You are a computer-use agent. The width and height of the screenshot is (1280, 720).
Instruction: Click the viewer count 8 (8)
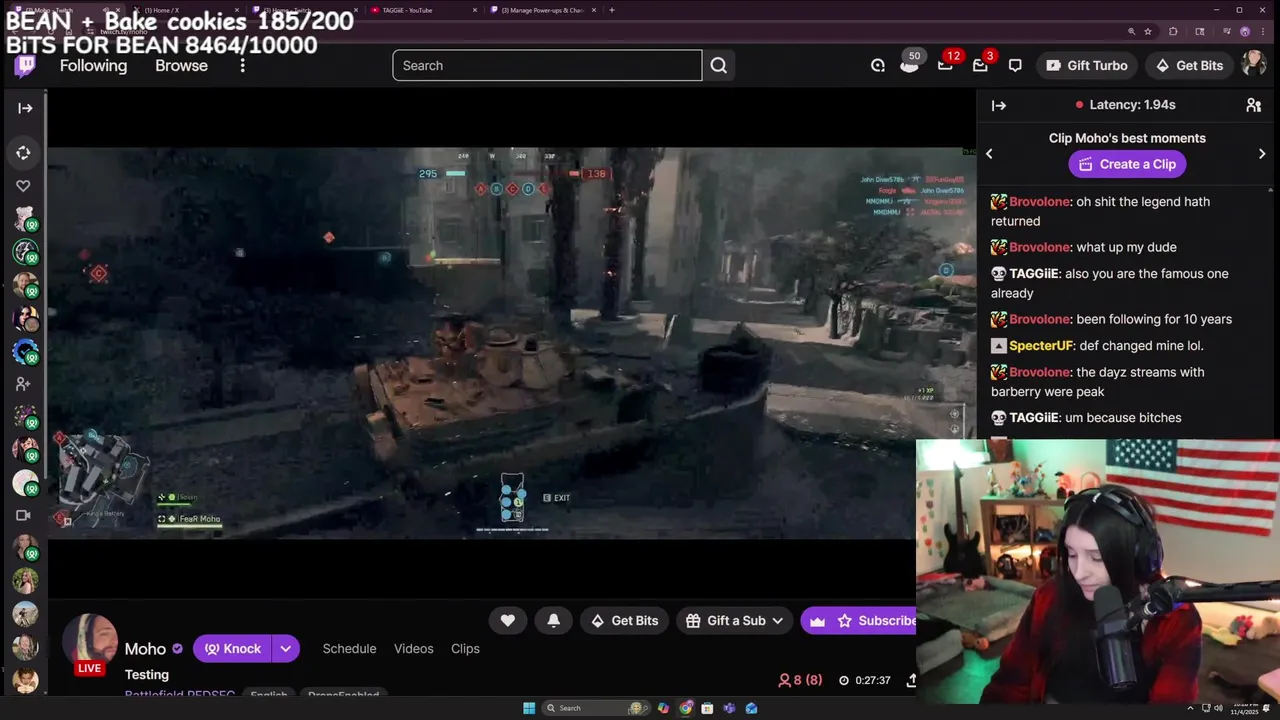click(x=800, y=680)
